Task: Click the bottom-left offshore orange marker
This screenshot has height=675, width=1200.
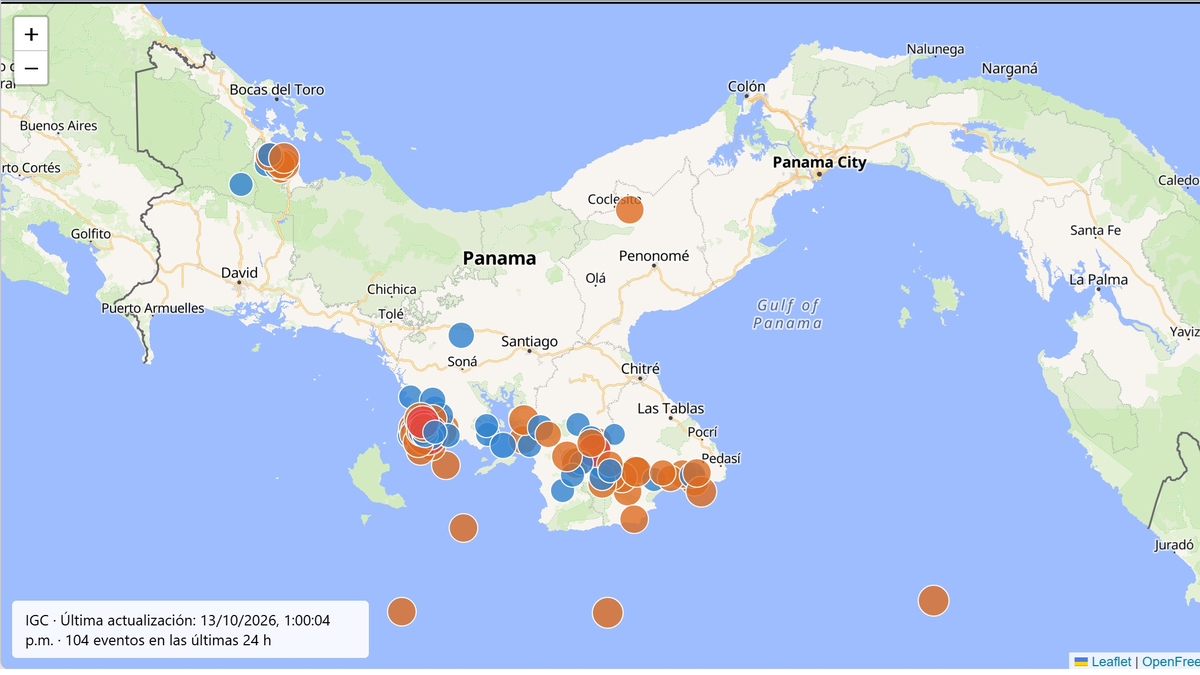Action: pyautogui.click(x=401, y=611)
